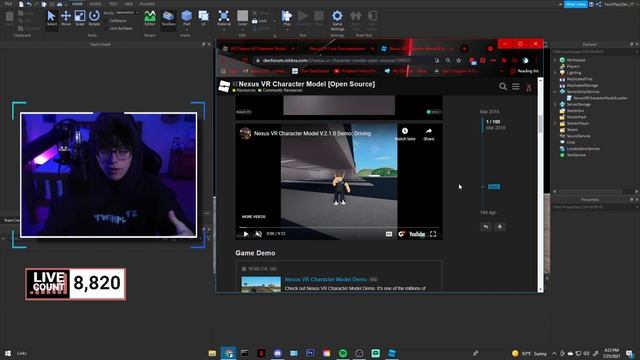The image size is (640, 360).
Task: Open the devforum hamburger menu
Action: tap(516, 87)
